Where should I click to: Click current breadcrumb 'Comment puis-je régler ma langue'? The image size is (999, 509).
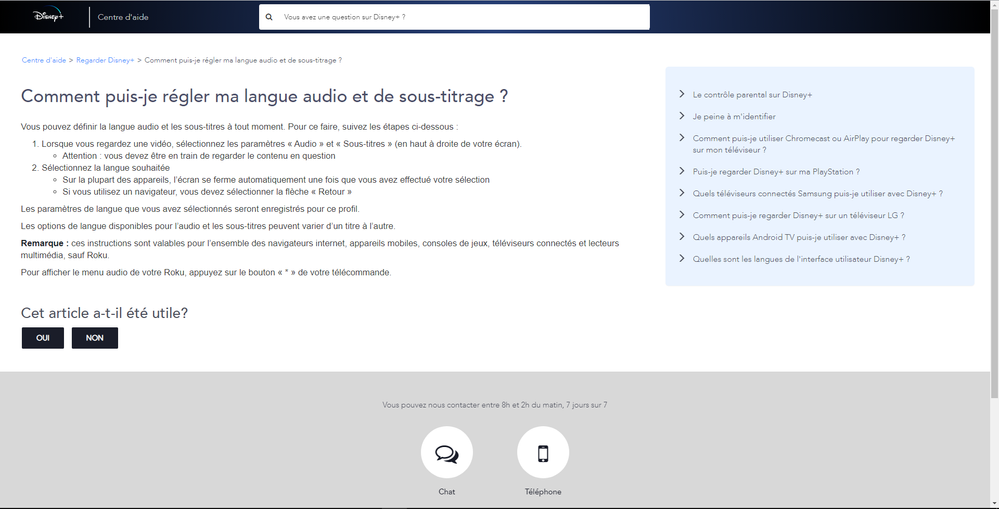pos(243,60)
